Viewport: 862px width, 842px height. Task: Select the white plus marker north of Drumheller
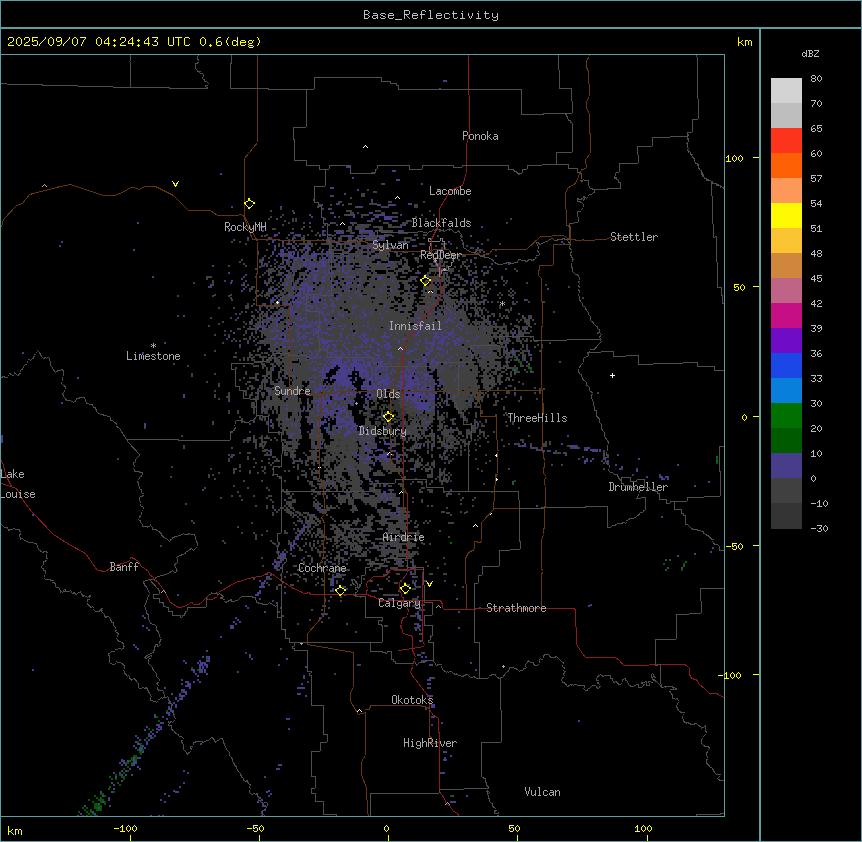[612, 375]
